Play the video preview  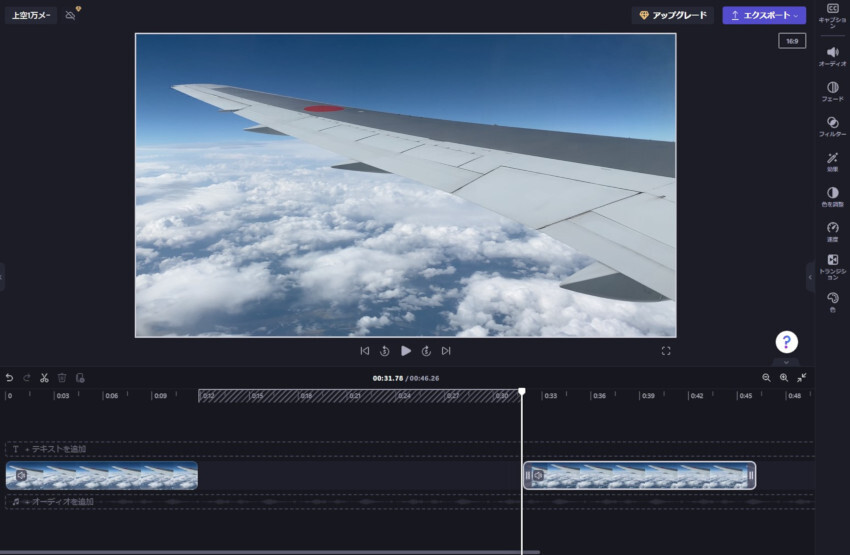coord(406,351)
